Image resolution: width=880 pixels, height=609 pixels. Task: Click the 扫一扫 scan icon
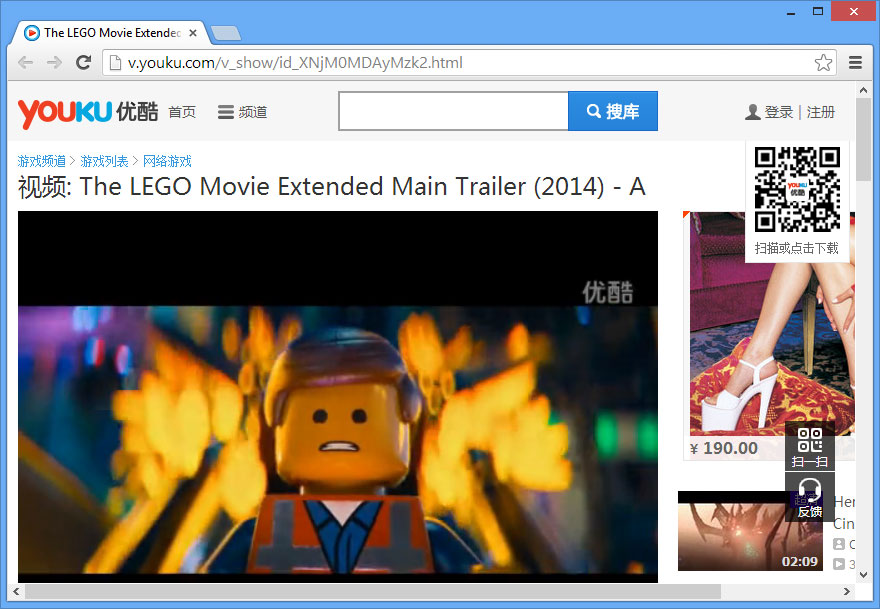click(810, 447)
